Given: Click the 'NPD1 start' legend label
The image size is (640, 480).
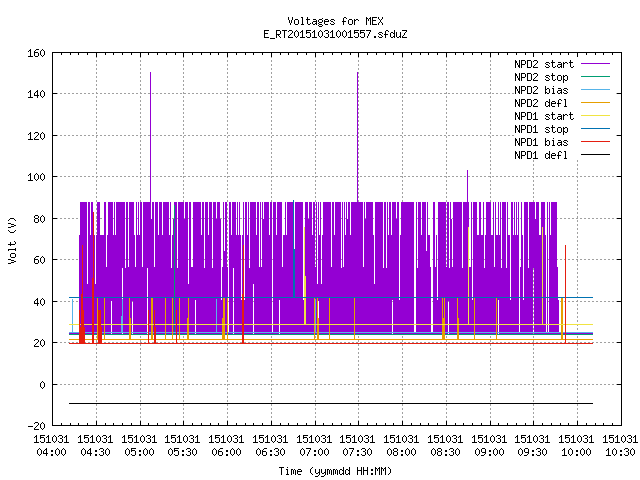Looking at the screenshot, I should tap(544, 116).
